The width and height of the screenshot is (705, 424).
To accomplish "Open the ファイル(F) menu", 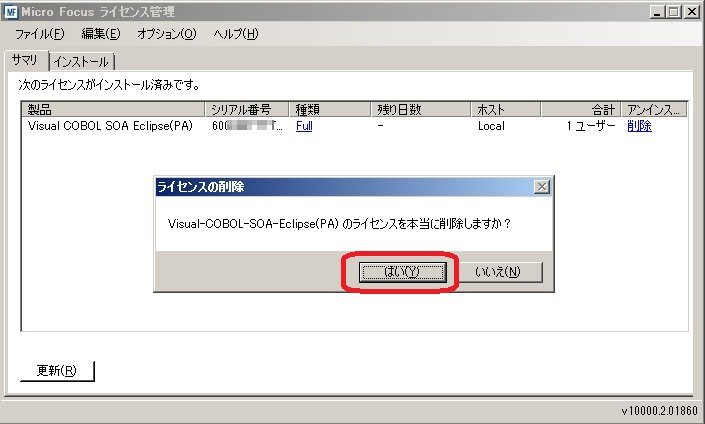I will point(40,34).
